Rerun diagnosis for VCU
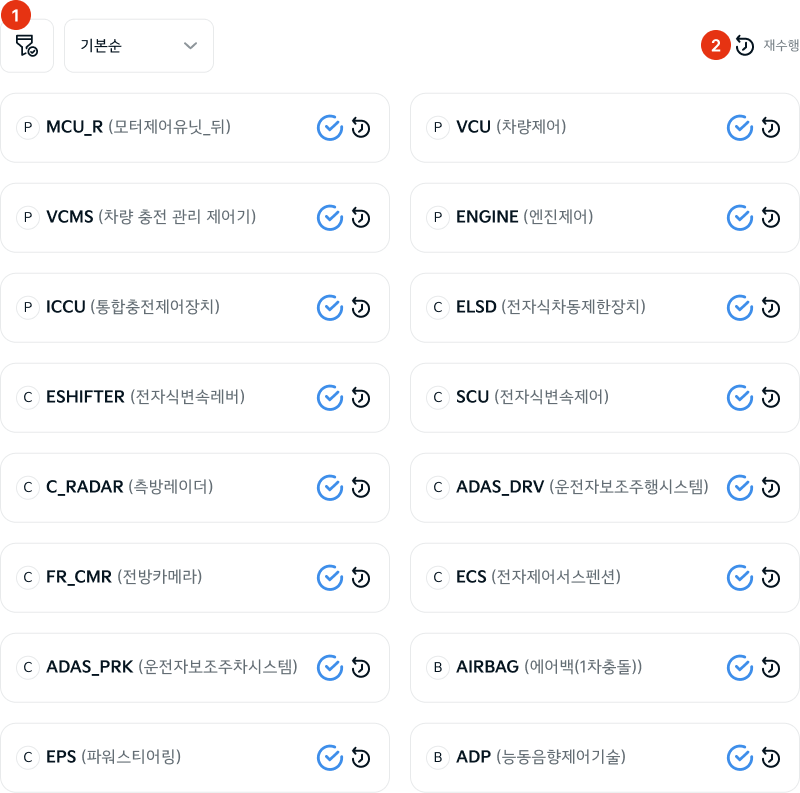Image resolution: width=800 pixels, height=793 pixels. tap(770, 128)
